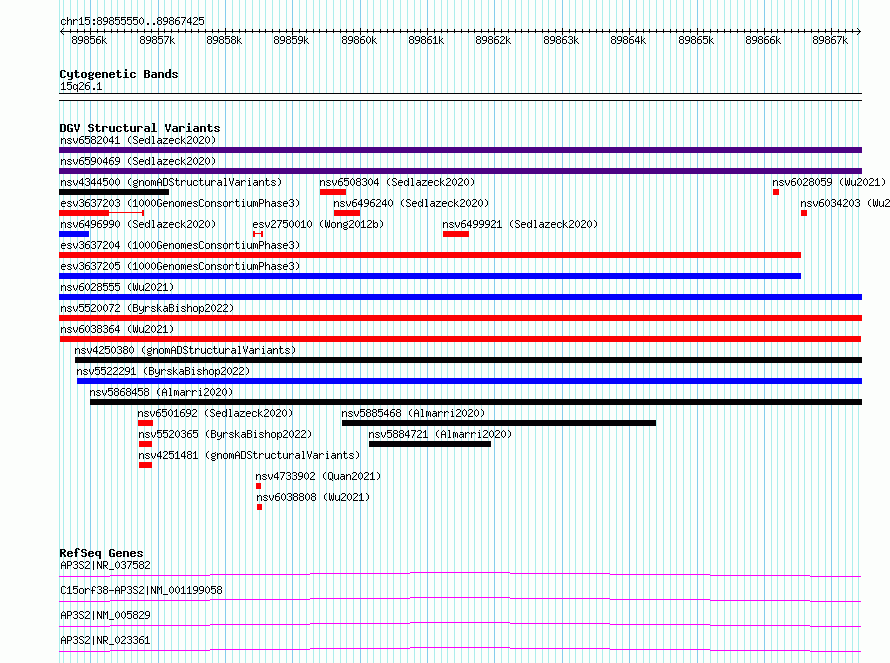Open the nsv6496990 (Sedlazeck2020) label
The height and width of the screenshot is (663, 890).
coord(138,224)
